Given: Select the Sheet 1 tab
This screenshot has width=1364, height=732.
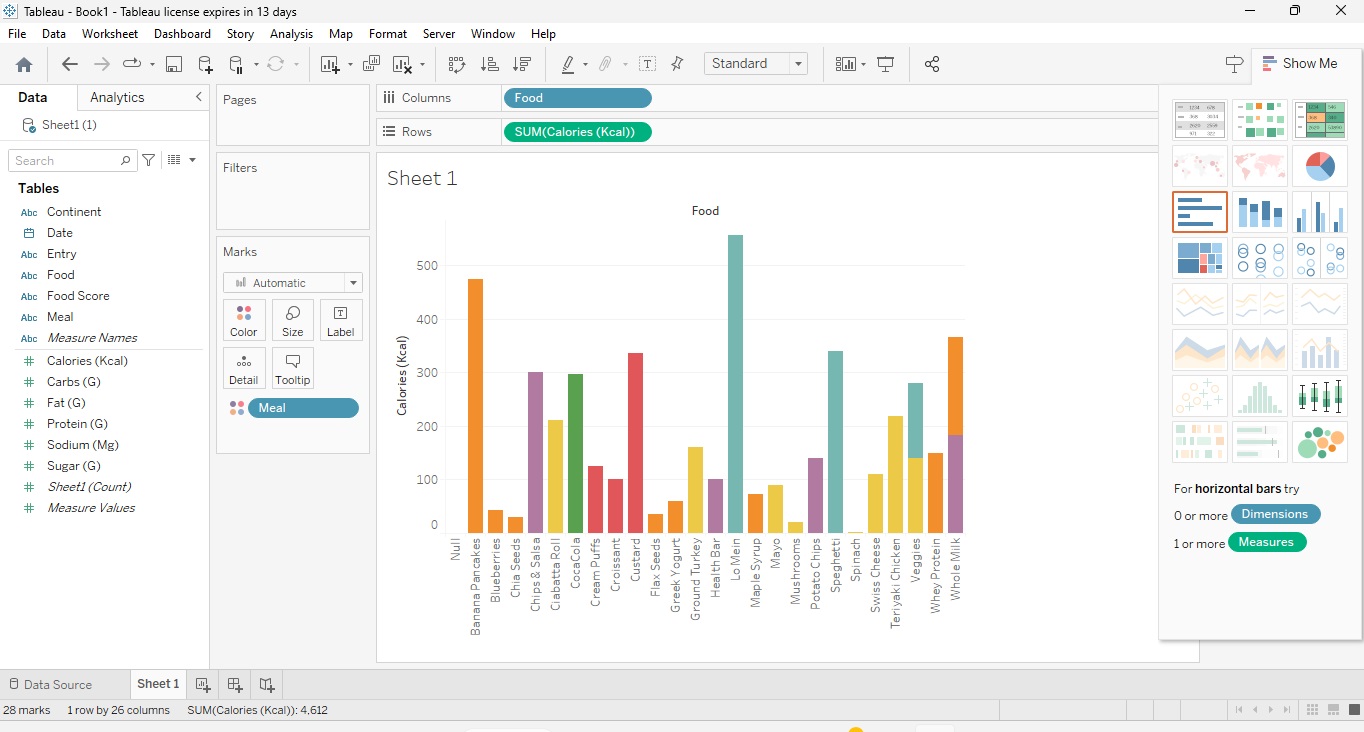Looking at the screenshot, I should (158, 684).
